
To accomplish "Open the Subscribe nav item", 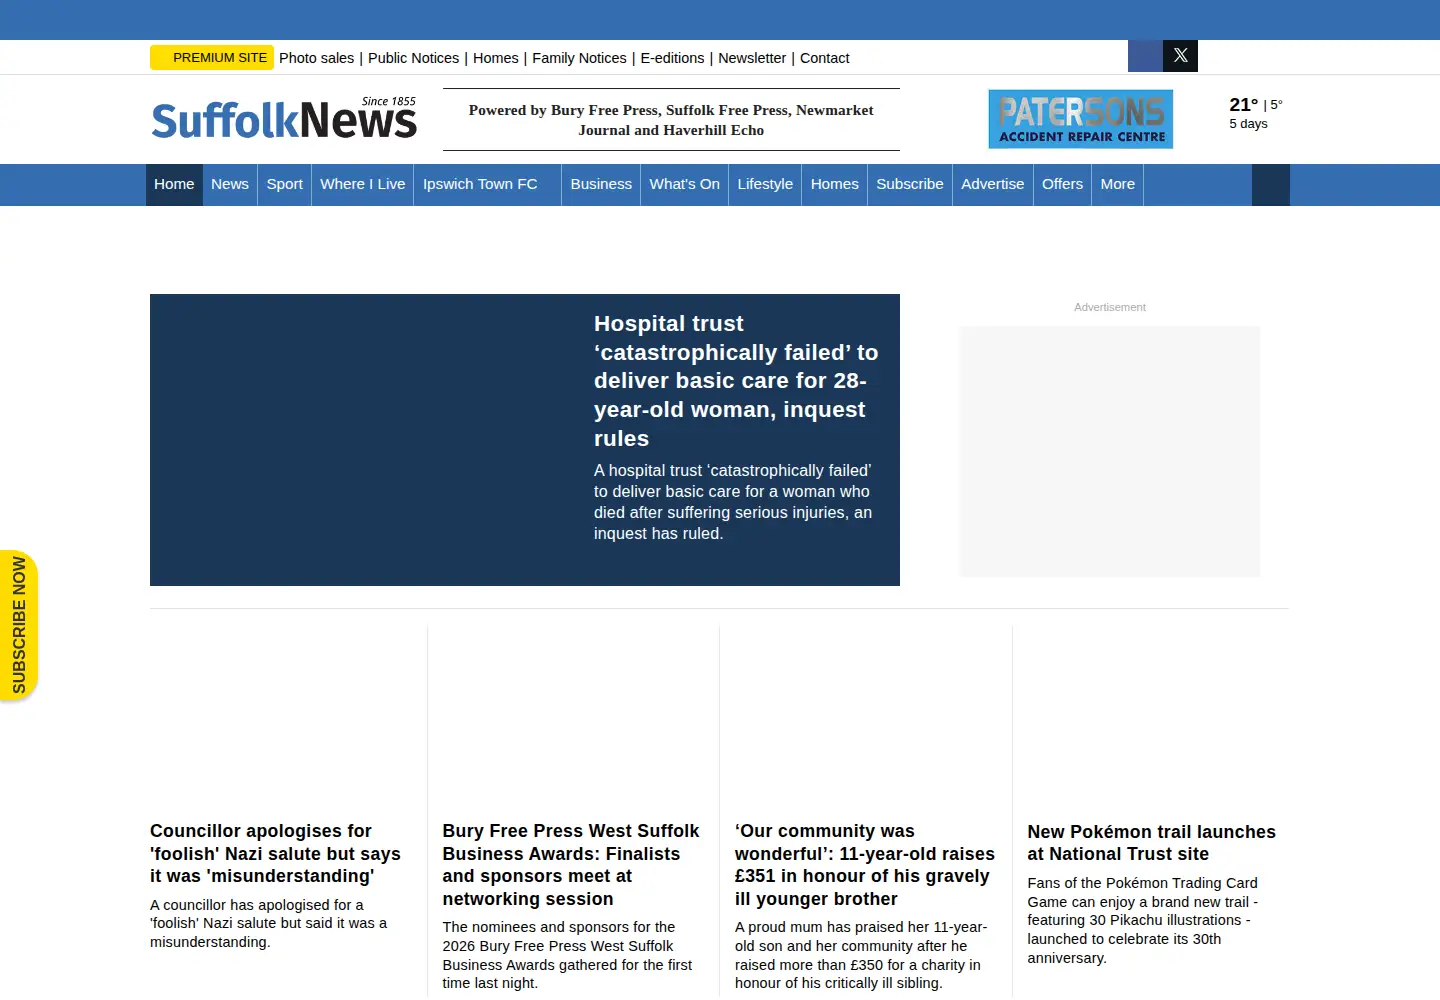I will pos(910,185).
